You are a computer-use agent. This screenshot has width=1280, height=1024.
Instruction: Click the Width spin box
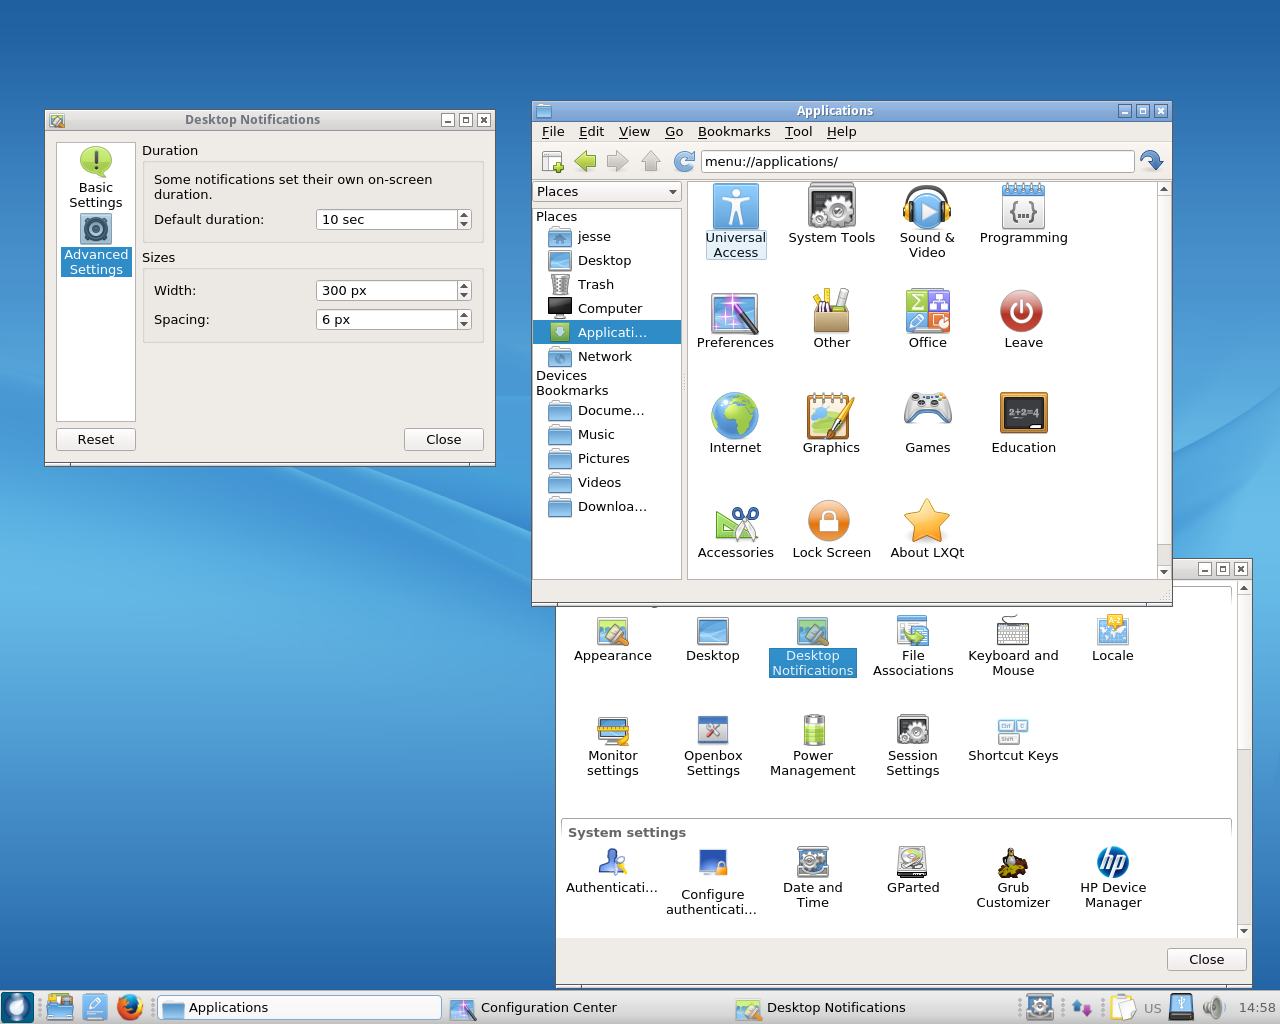tap(393, 291)
